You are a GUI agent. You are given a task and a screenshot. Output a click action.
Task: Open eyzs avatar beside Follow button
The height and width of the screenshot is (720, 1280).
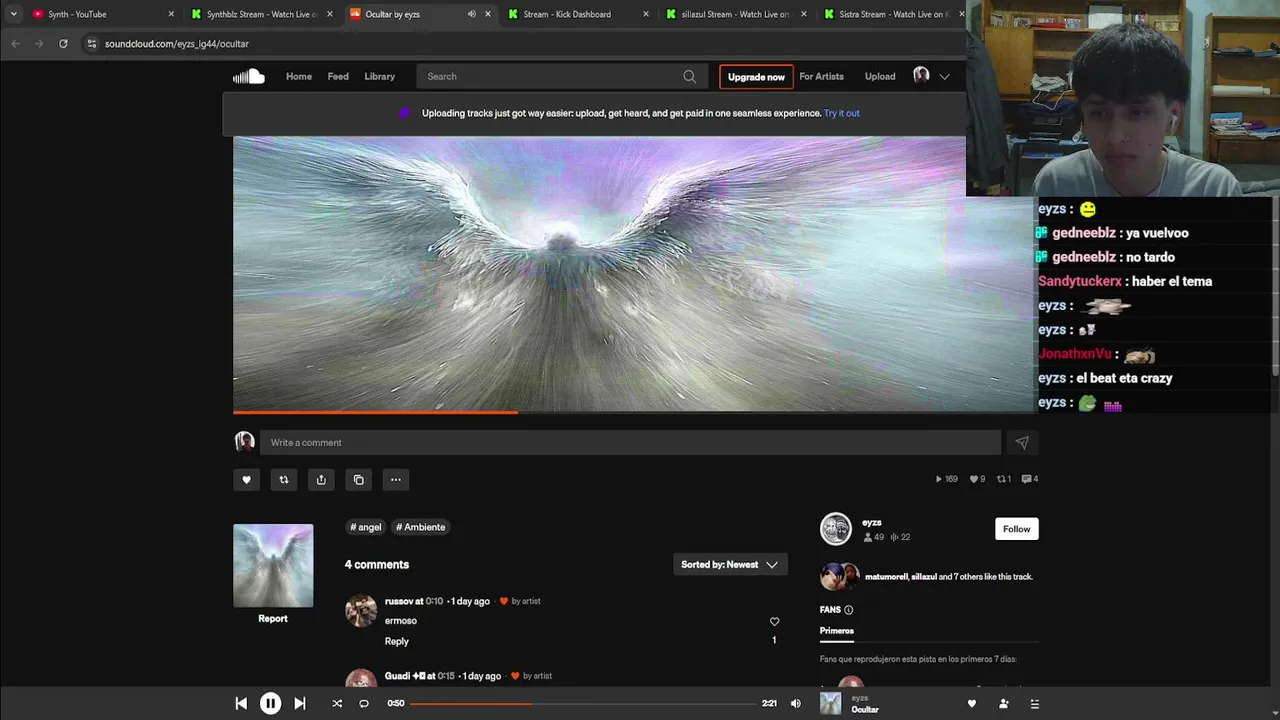tap(836, 529)
